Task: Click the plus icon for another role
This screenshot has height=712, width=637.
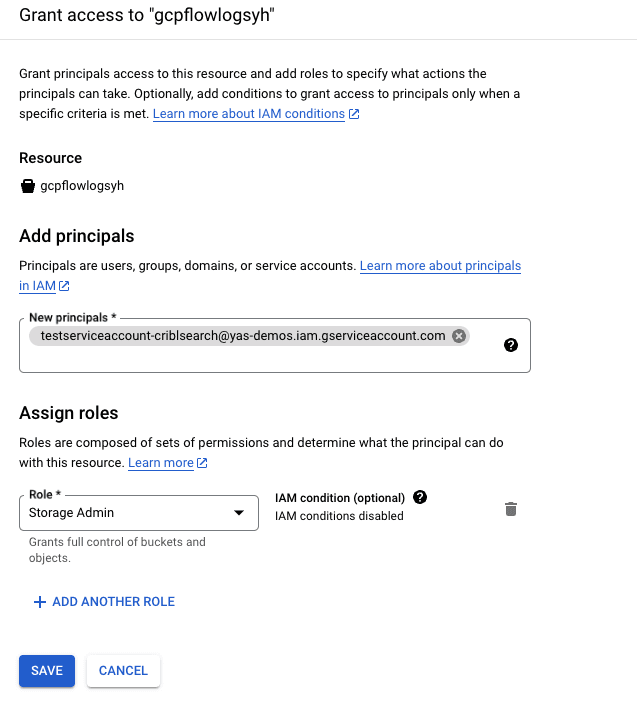Action: click(40, 602)
